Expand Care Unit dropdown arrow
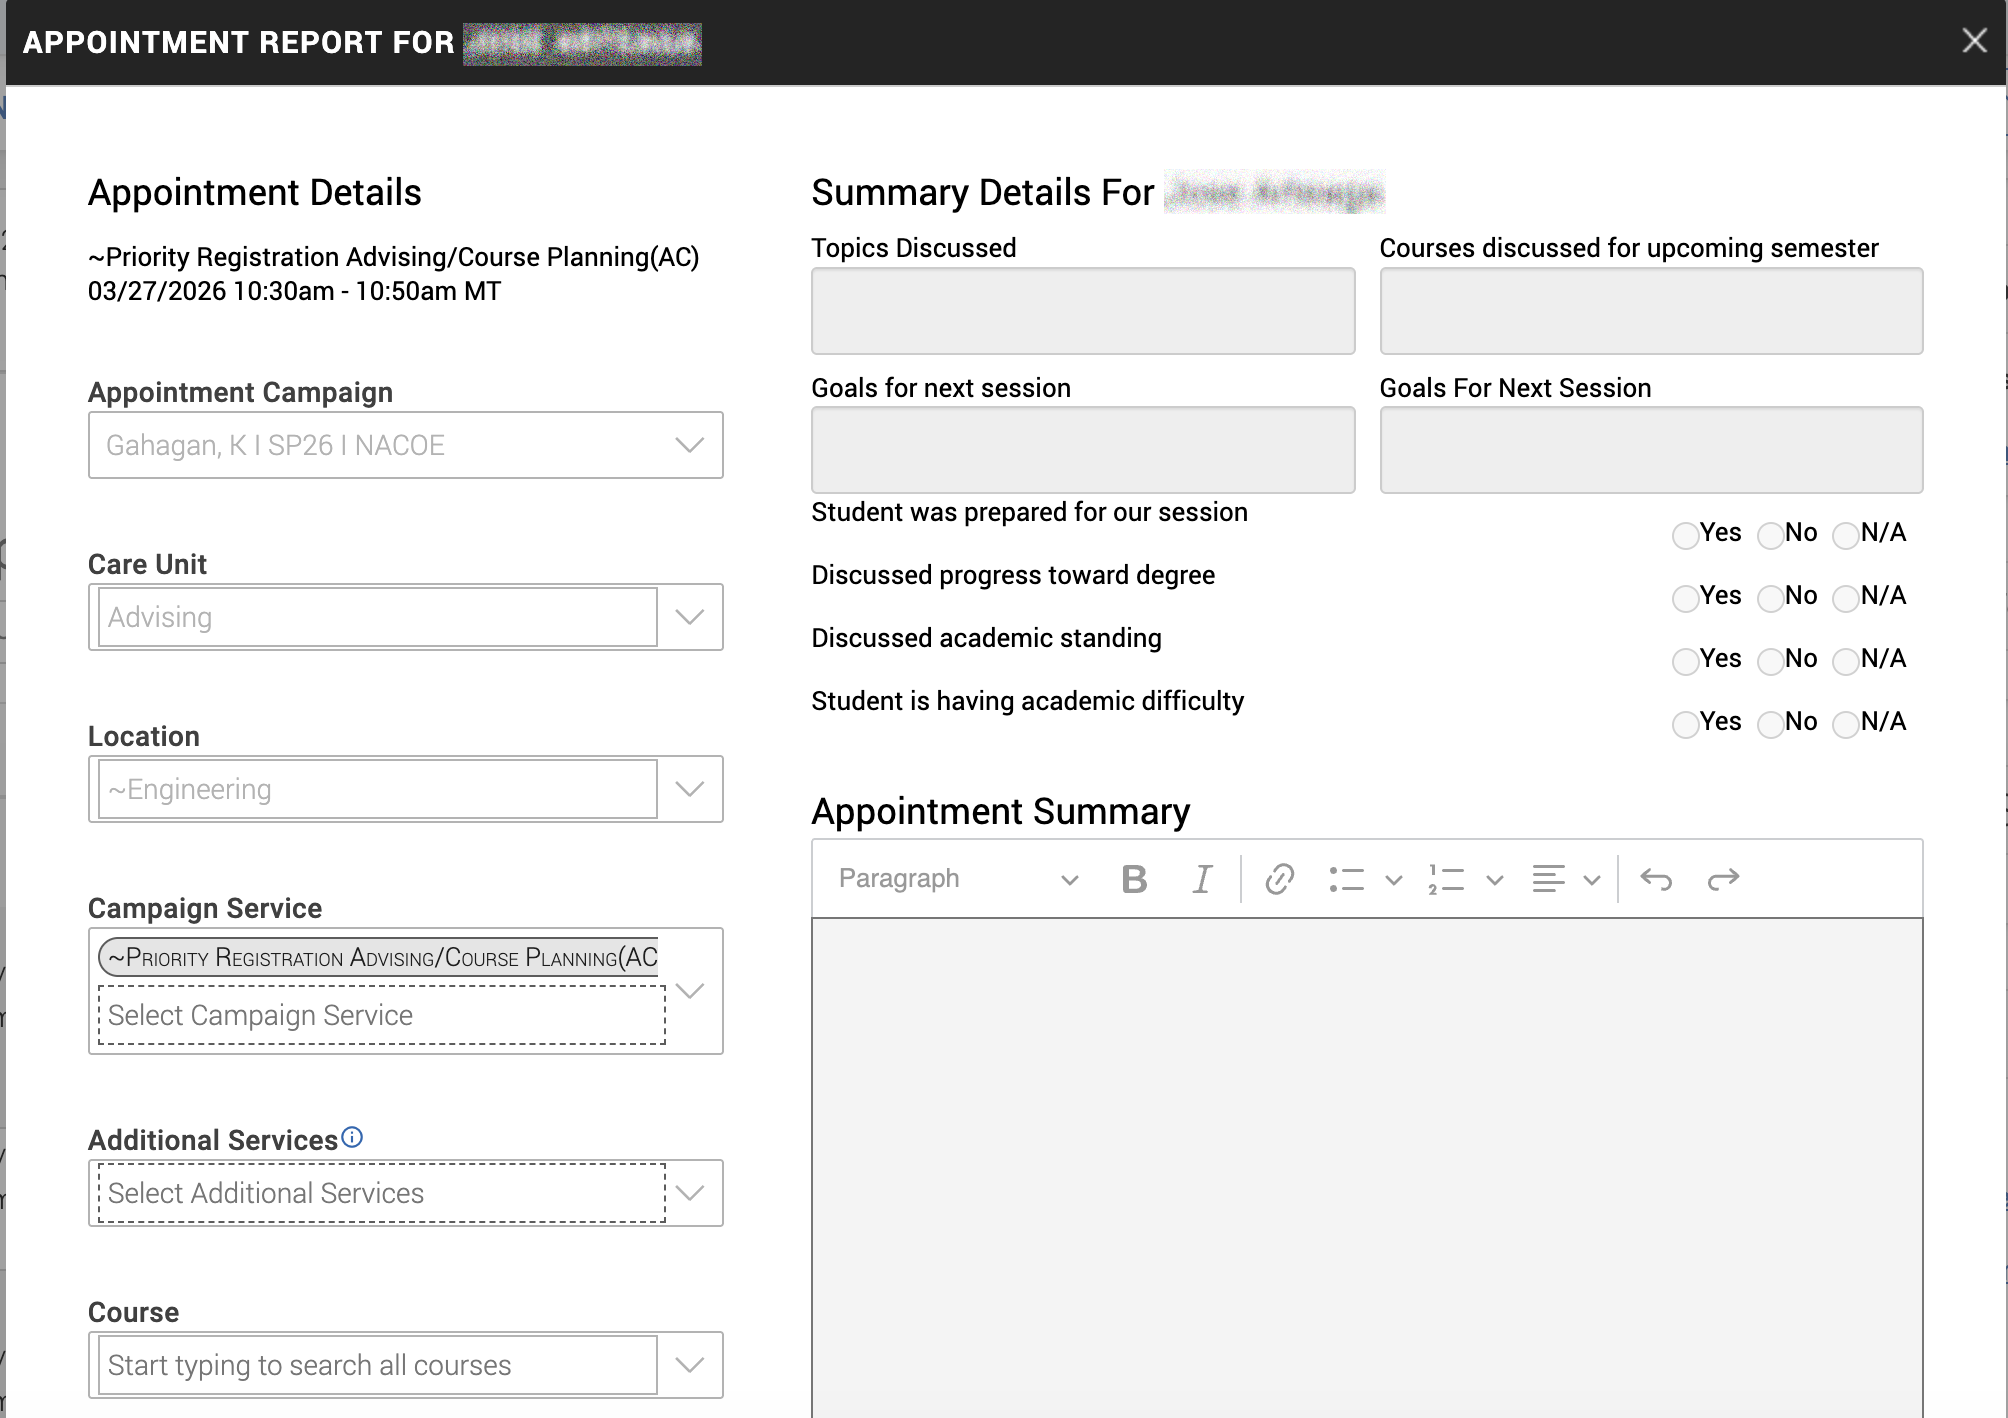 690,617
